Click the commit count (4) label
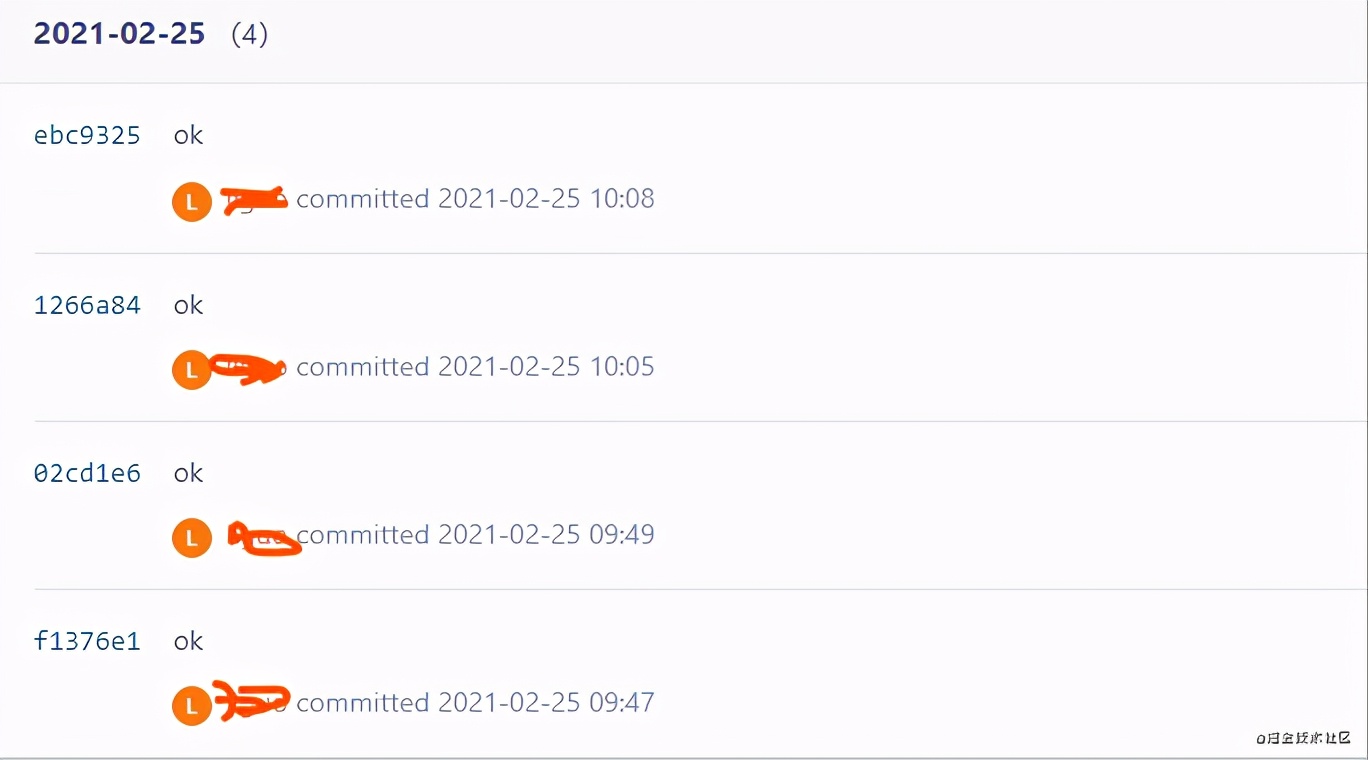 (253, 34)
